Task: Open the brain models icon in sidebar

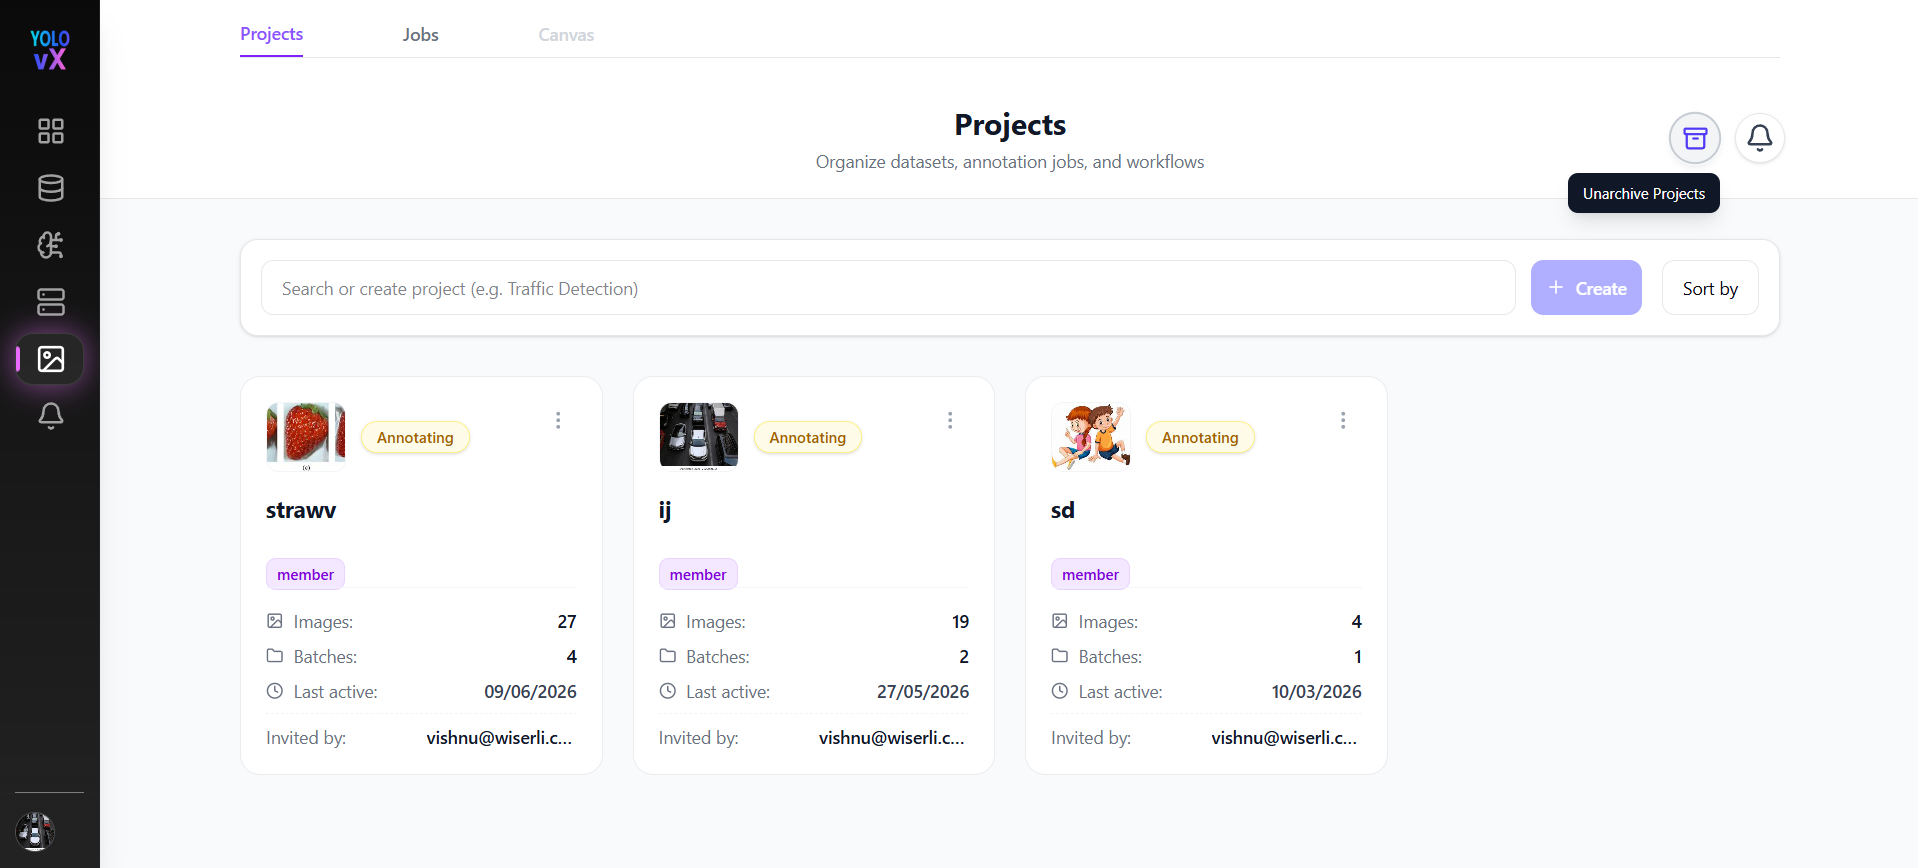Action: click(x=51, y=245)
